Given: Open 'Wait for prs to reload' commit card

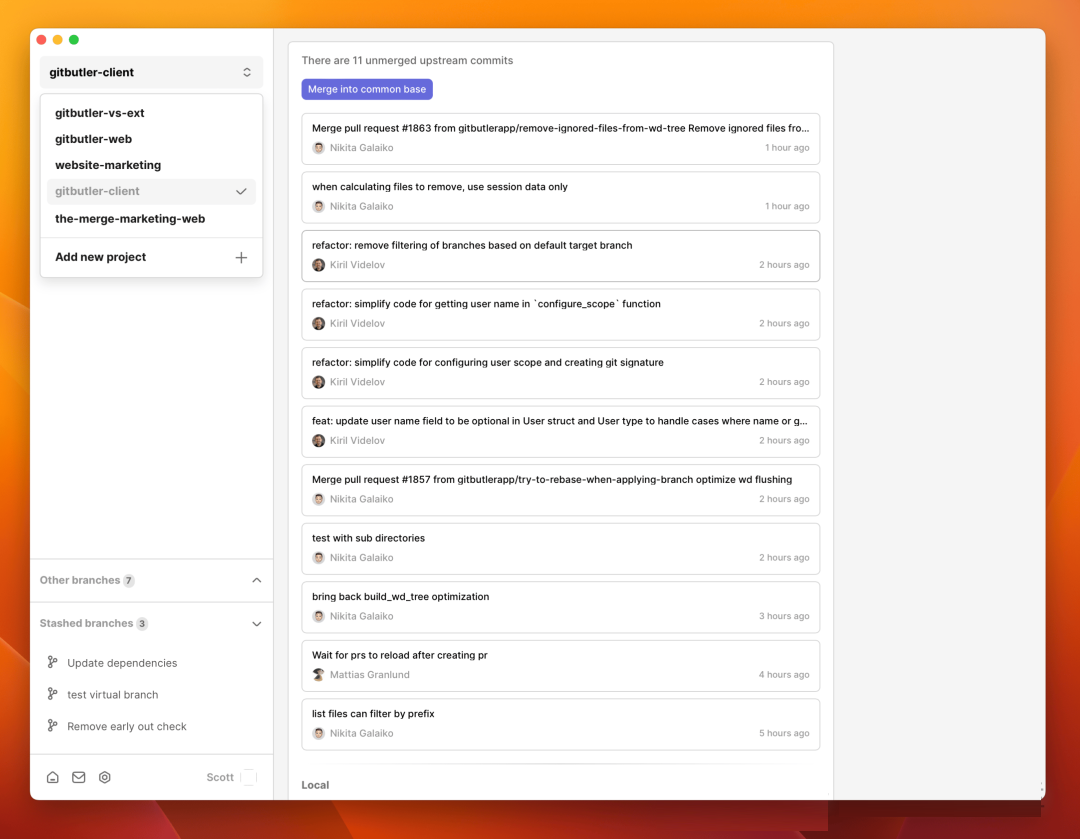Looking at the screenshot, I should coord(560,665).
